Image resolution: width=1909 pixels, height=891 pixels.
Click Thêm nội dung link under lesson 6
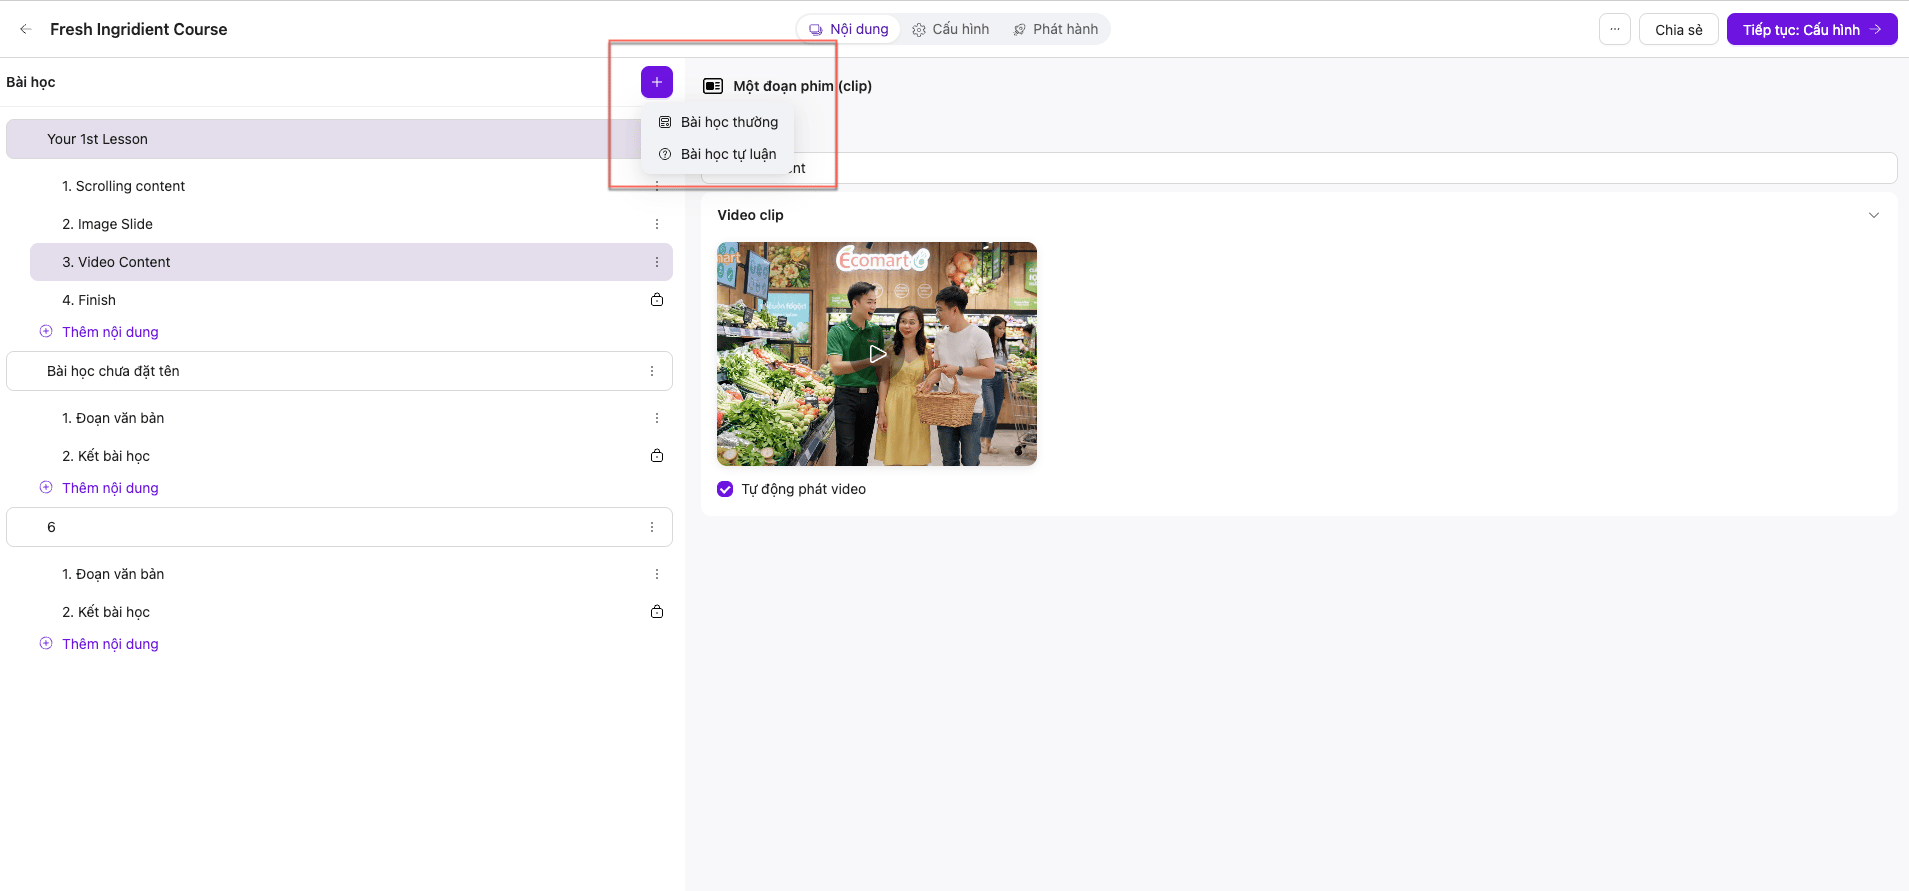(x=110, y=644)
